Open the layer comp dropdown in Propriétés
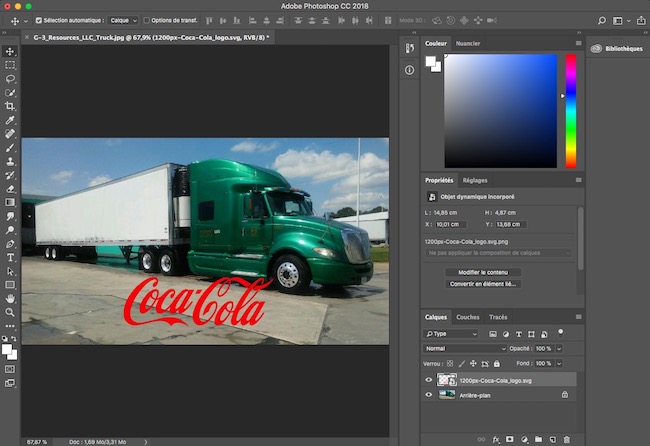The width and height of the screenshot is (650, 446). click(x=498, y=253)
